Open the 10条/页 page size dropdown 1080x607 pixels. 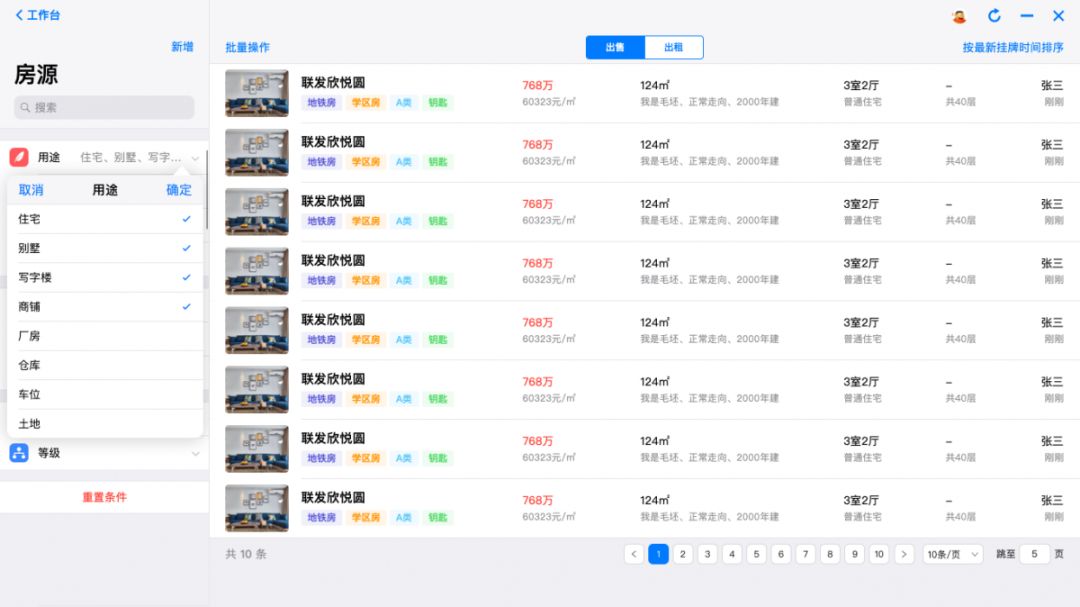[953, 554]
